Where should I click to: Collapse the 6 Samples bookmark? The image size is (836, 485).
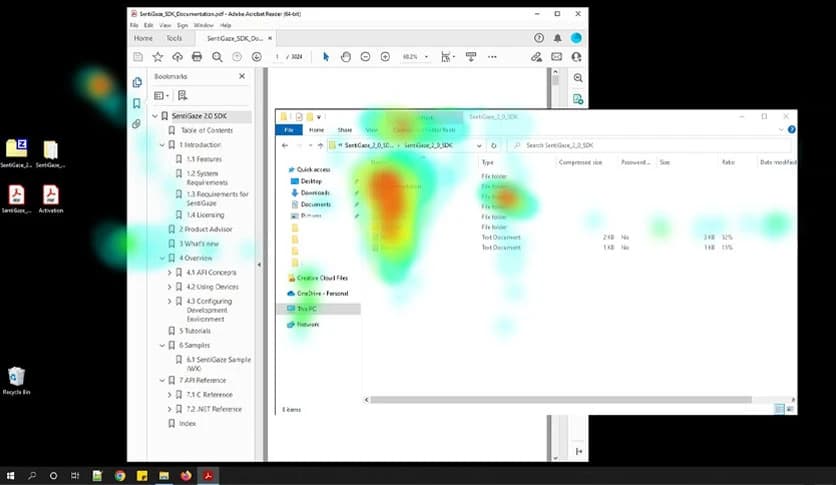[162, 345]
